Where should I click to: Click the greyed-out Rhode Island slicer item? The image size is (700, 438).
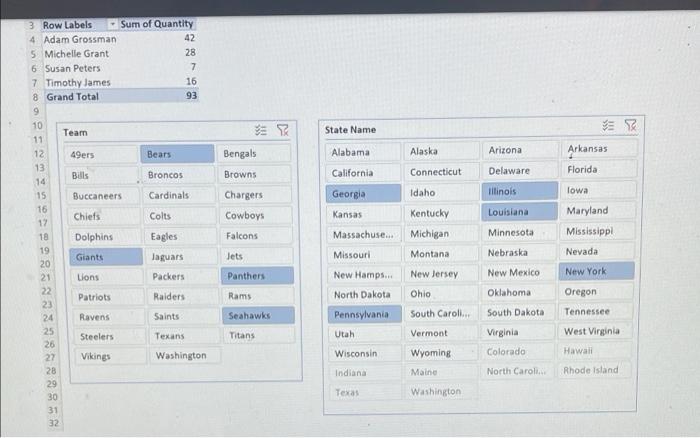tap(594, 370)
